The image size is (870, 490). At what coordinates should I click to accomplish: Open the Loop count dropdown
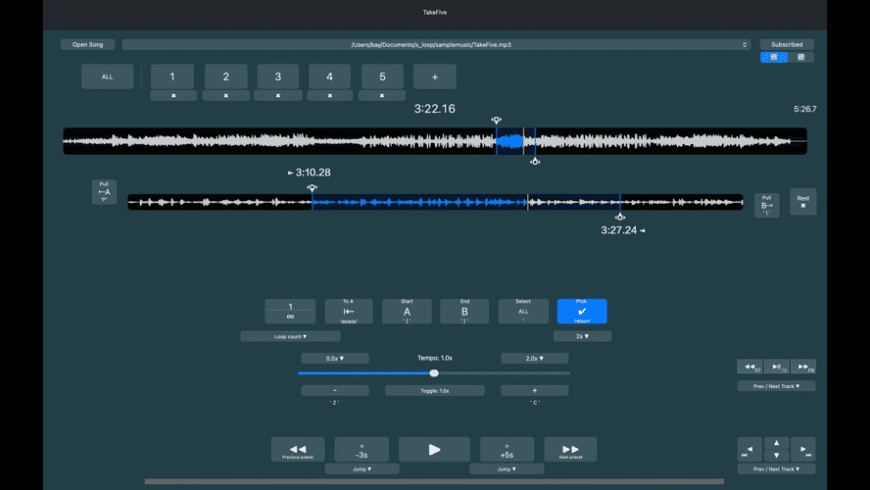coord(290,336)
